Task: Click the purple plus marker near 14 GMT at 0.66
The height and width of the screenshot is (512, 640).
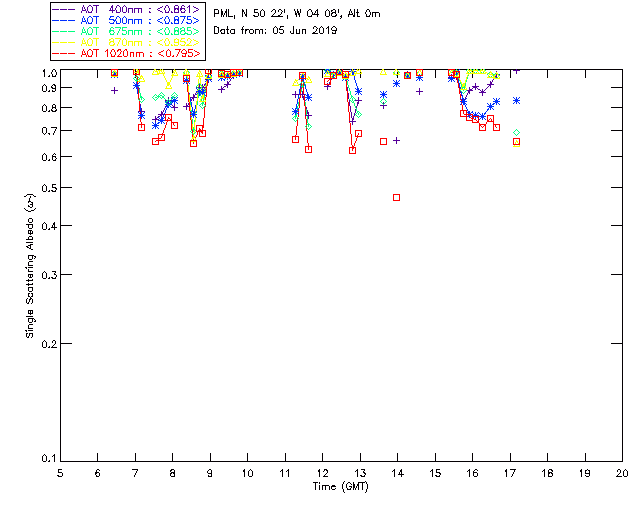Action: tap(397, 141)
